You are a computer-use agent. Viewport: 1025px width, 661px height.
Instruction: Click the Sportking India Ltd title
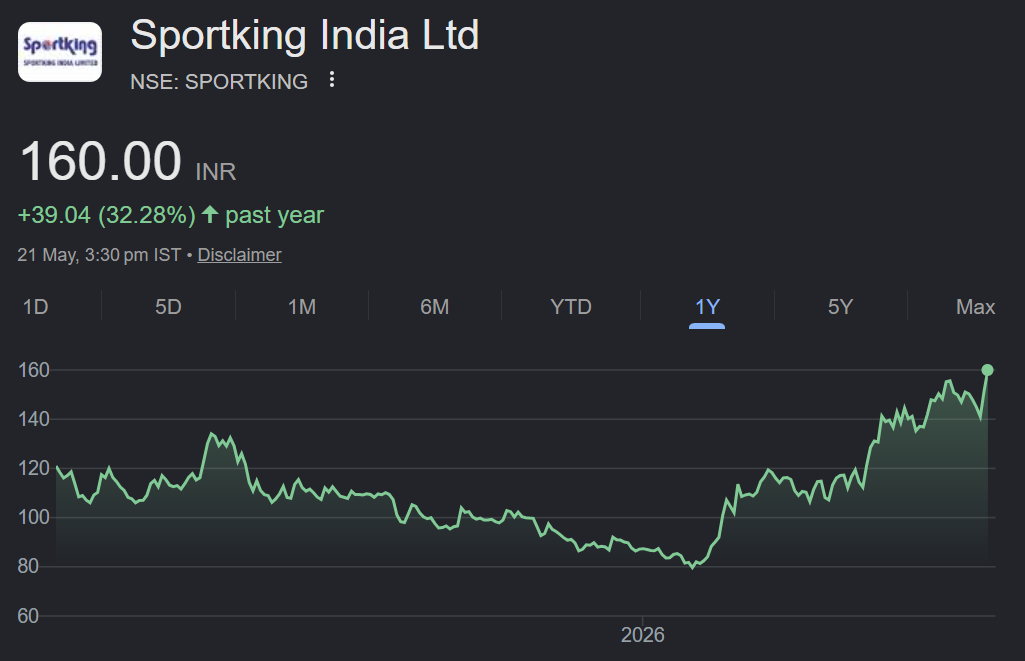pyautogui.click(x=305, y=35)
